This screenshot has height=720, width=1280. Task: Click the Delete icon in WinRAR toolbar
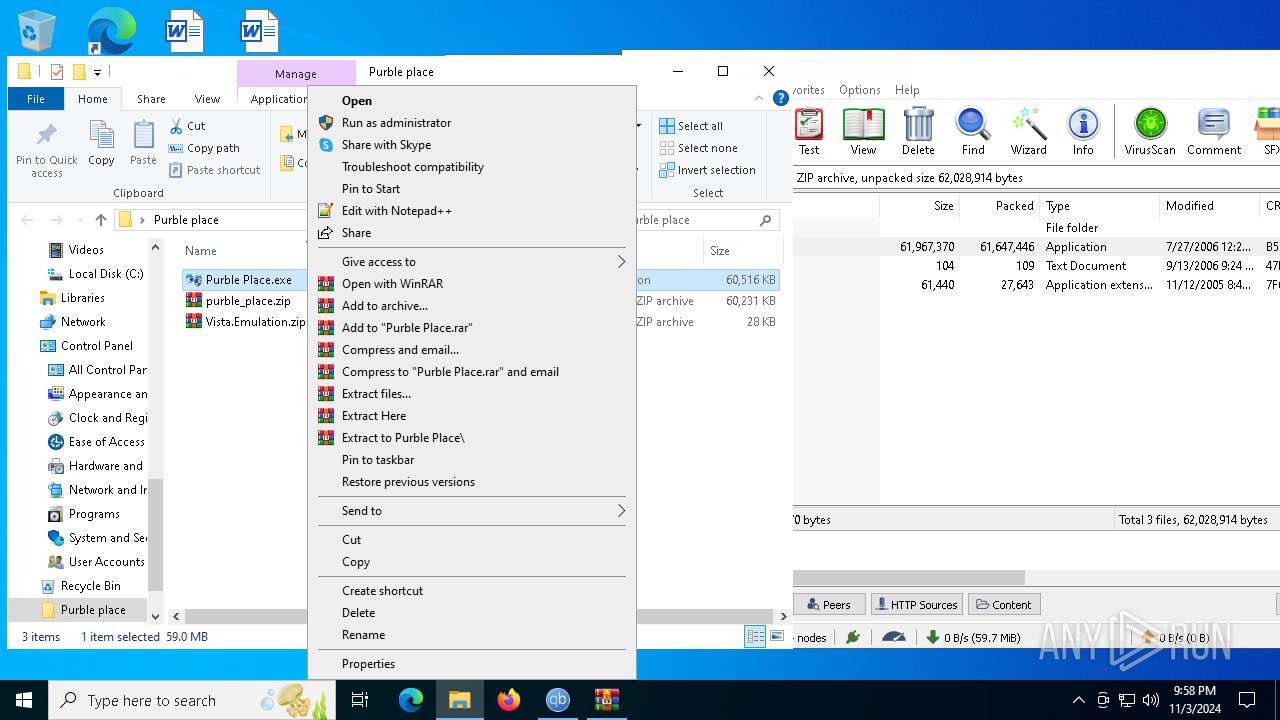pos(918,132)
